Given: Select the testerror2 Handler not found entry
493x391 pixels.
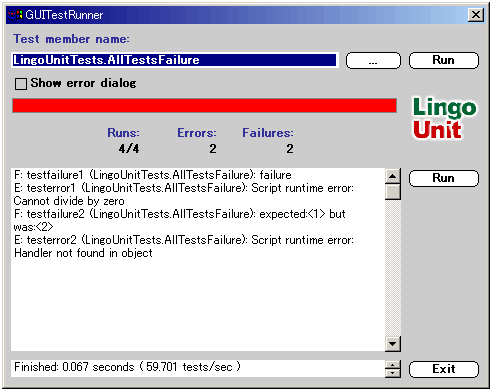Looking at the screenshot, I should tap(184, 247).
